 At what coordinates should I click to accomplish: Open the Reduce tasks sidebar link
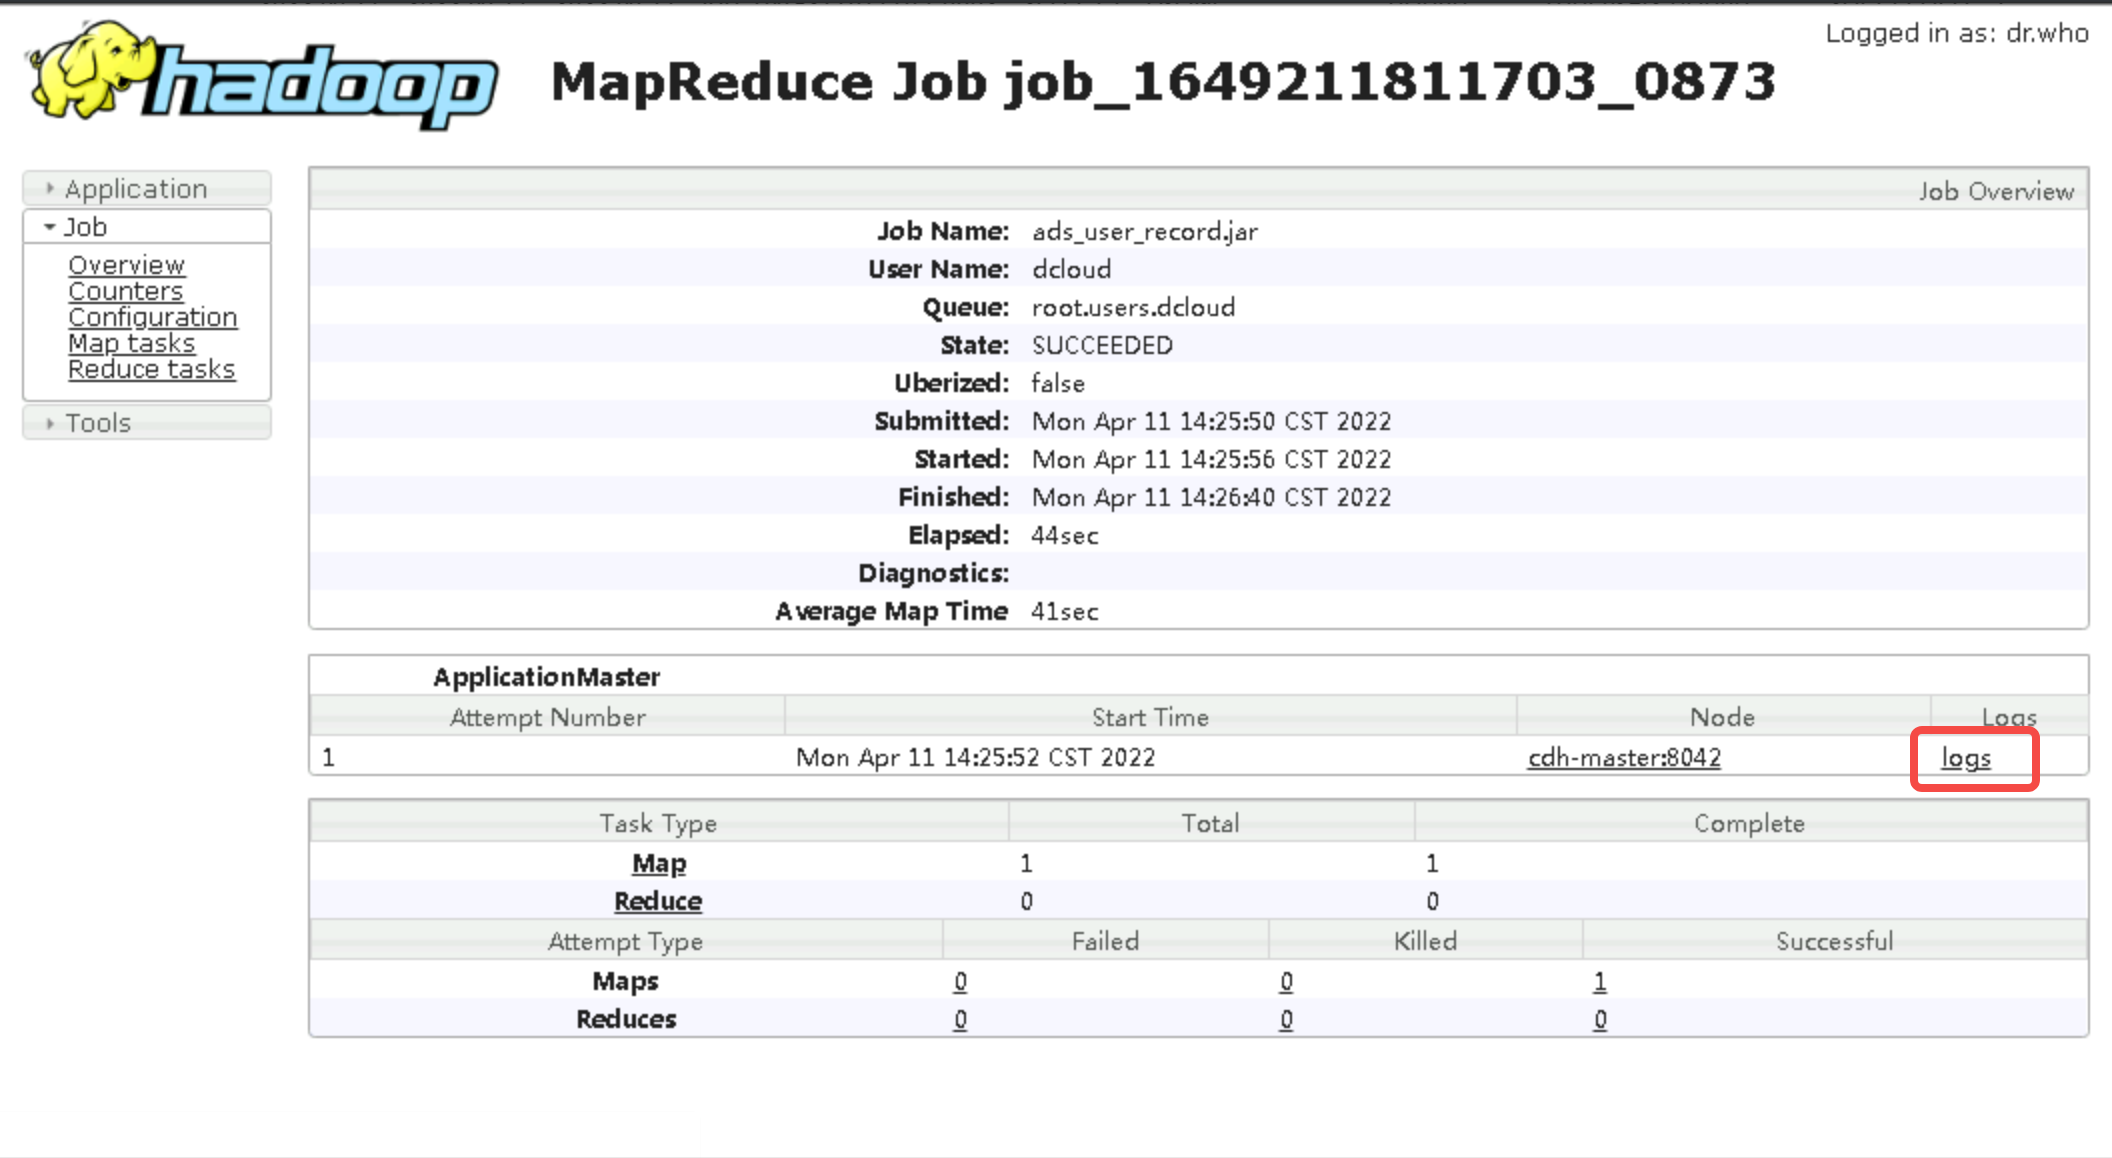pyautogui.click(x=151, y=369)
